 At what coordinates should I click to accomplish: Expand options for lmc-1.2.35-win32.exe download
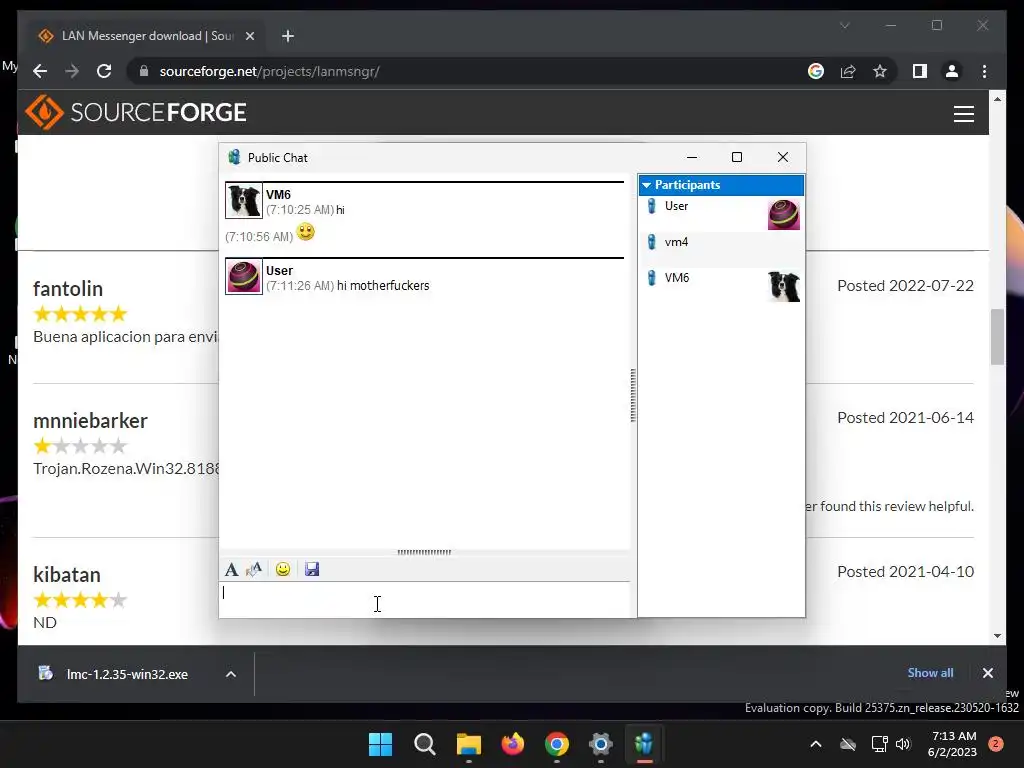(x=231, y=674)
